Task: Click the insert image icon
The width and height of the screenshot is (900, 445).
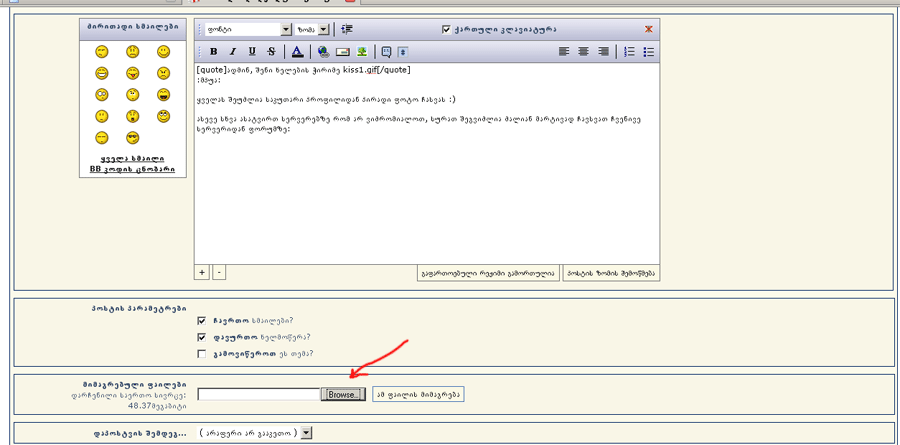Action: (x=361, y=52)
